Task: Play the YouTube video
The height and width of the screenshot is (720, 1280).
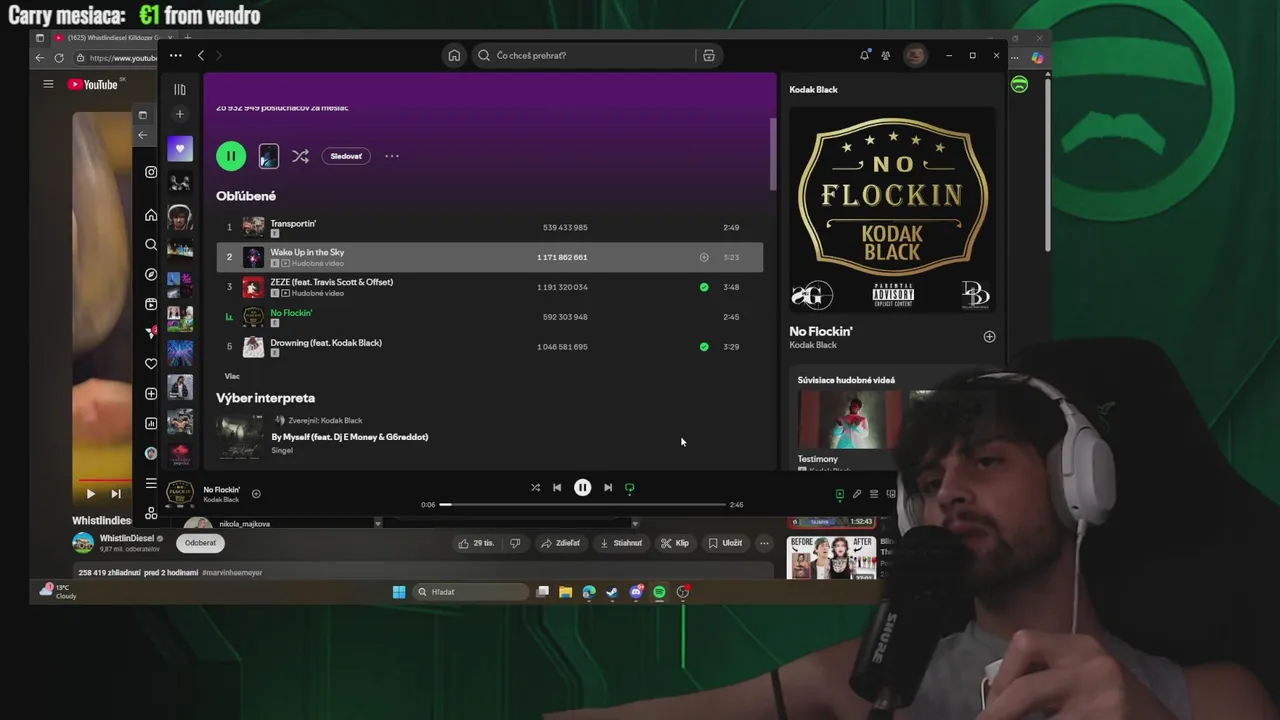Action: [x=90, y=493]
